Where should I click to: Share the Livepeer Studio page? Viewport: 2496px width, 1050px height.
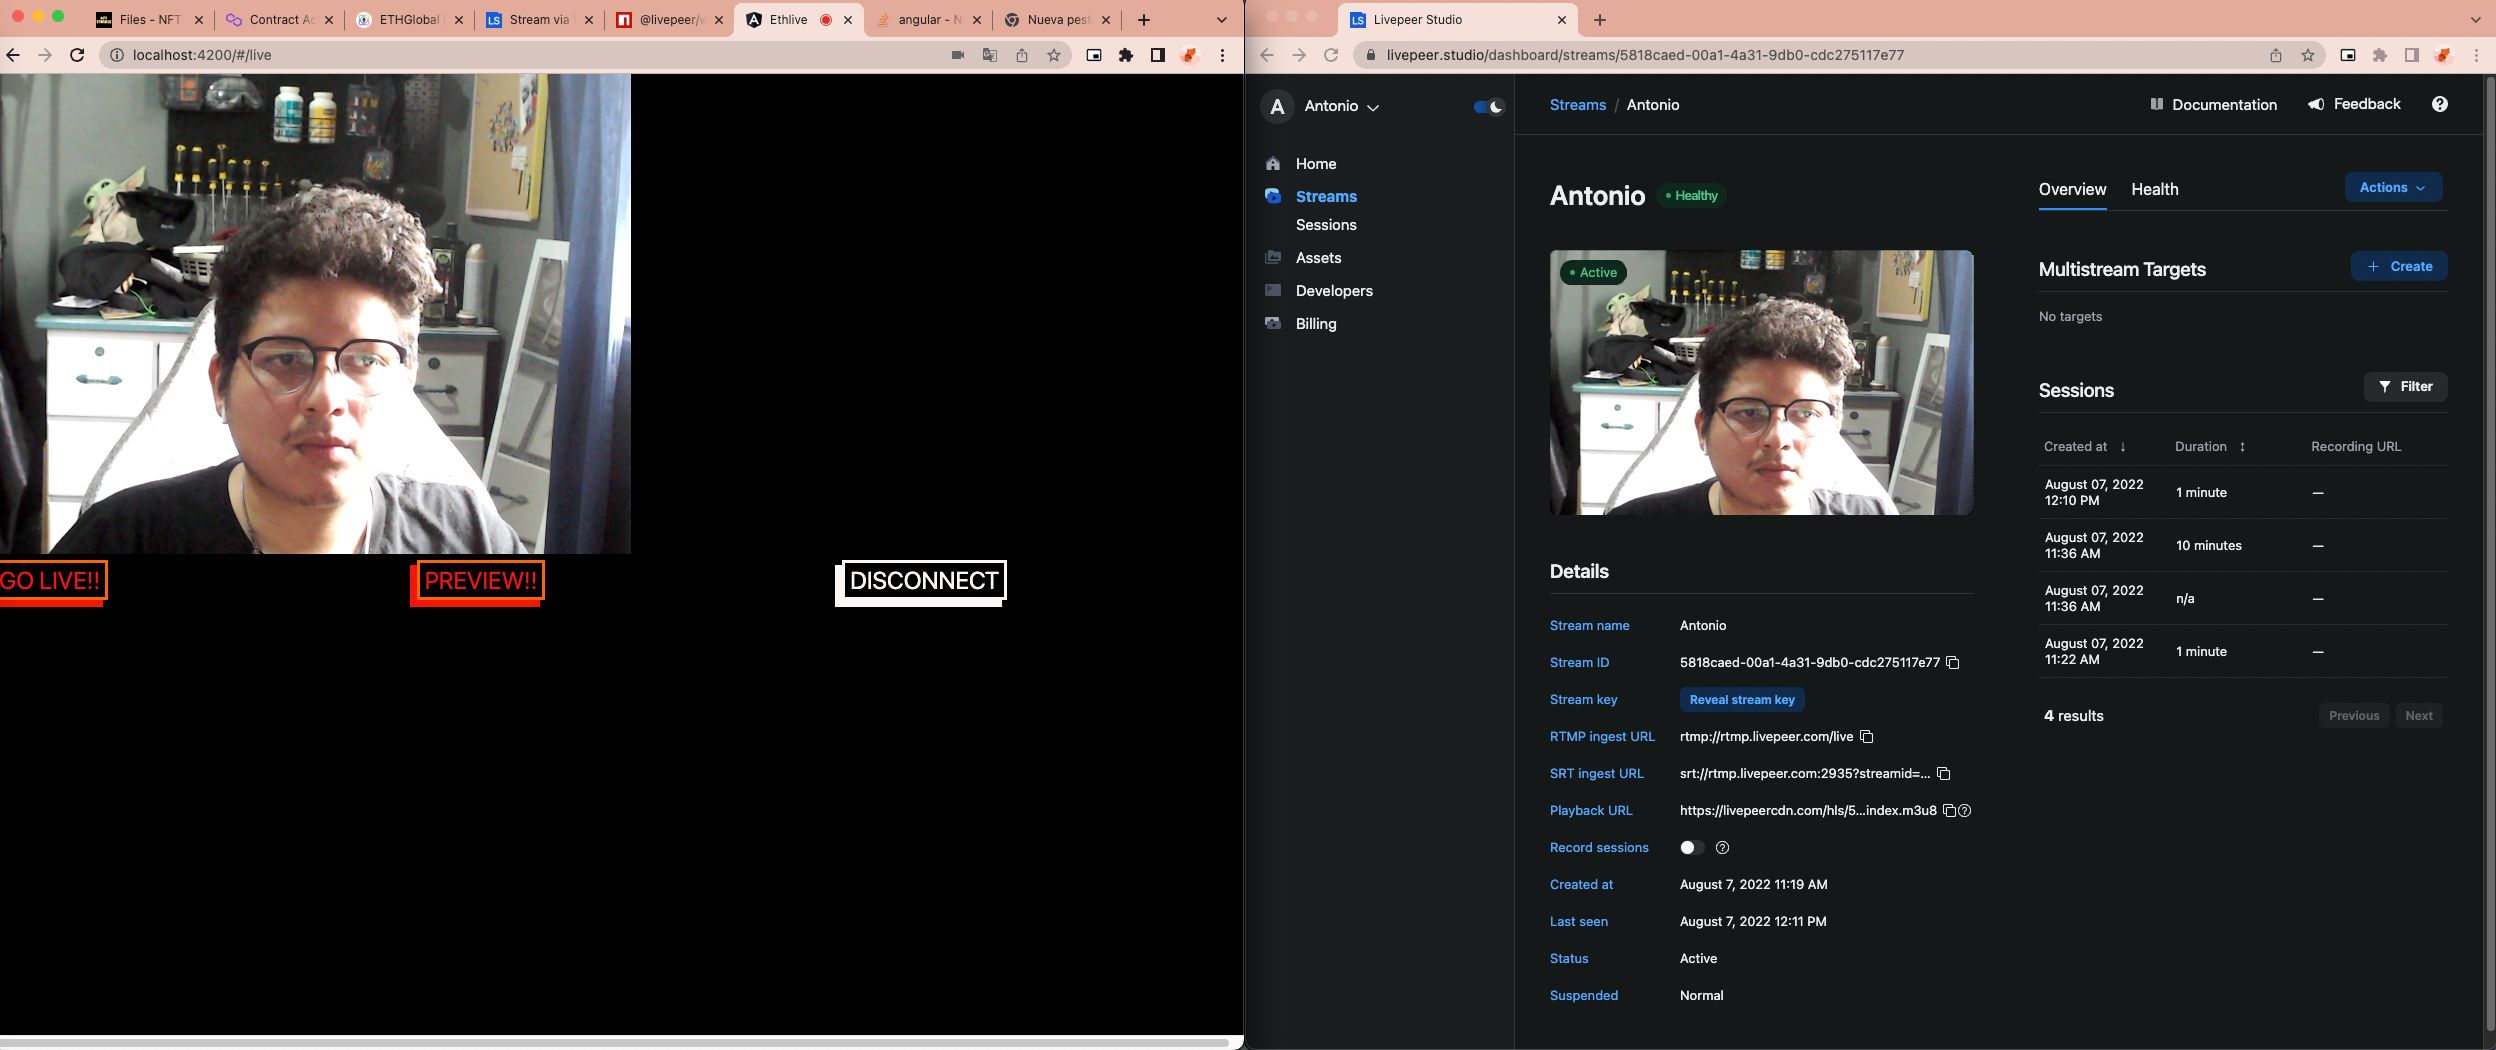2275,56
